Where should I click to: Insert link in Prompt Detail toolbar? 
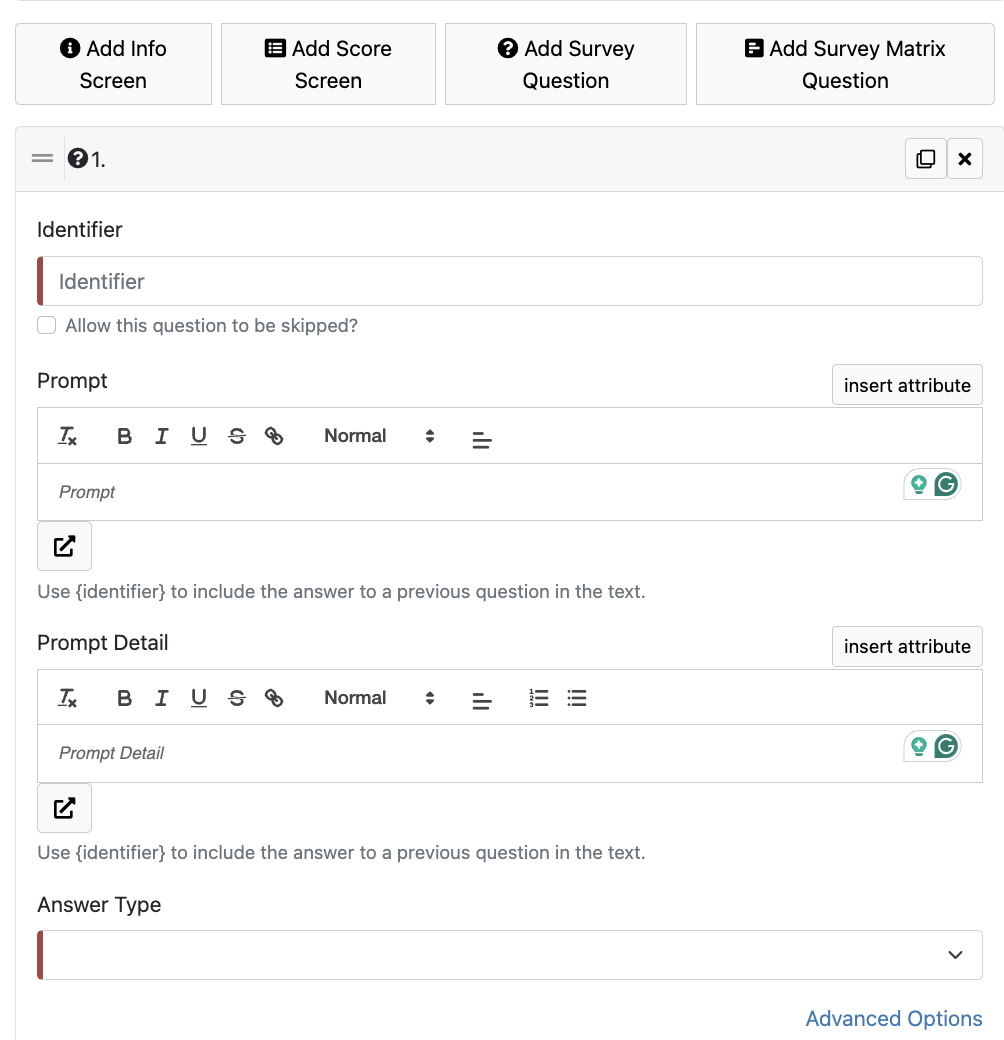(274, 698)
